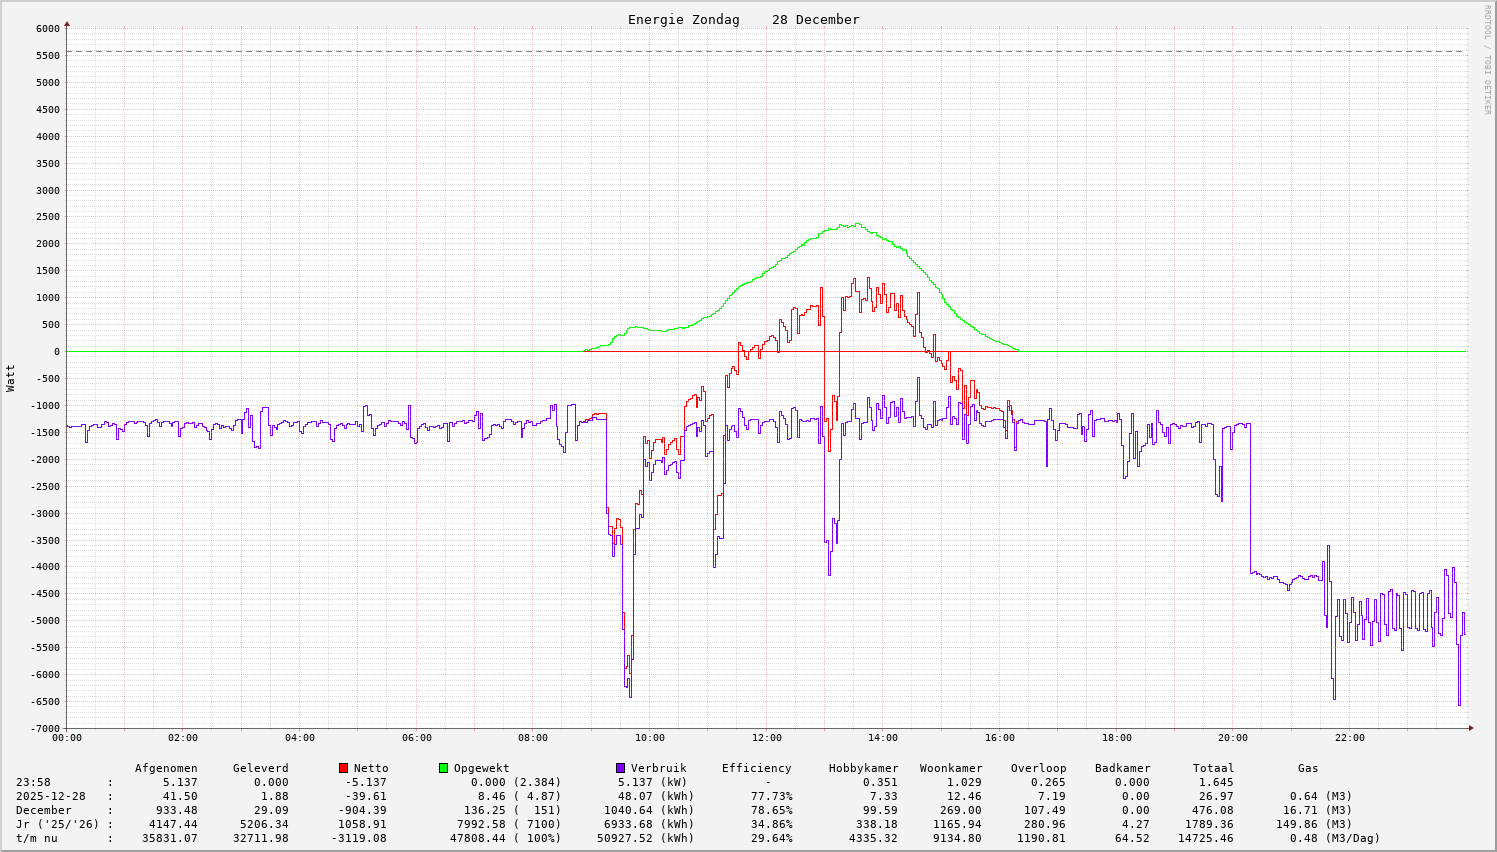Click the chart title 'Energie Zondag 28 December'
Screen dimensions: 1497x852
(x=743, y=20)
